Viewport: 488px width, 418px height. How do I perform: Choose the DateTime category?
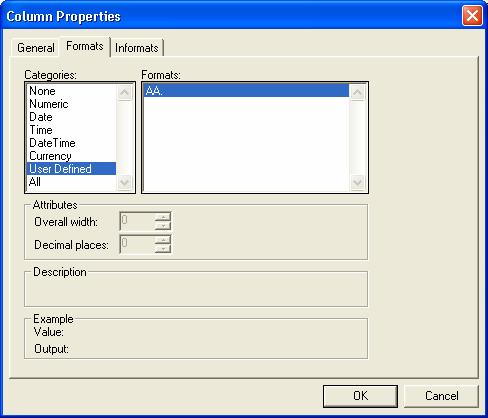(71, 143)
